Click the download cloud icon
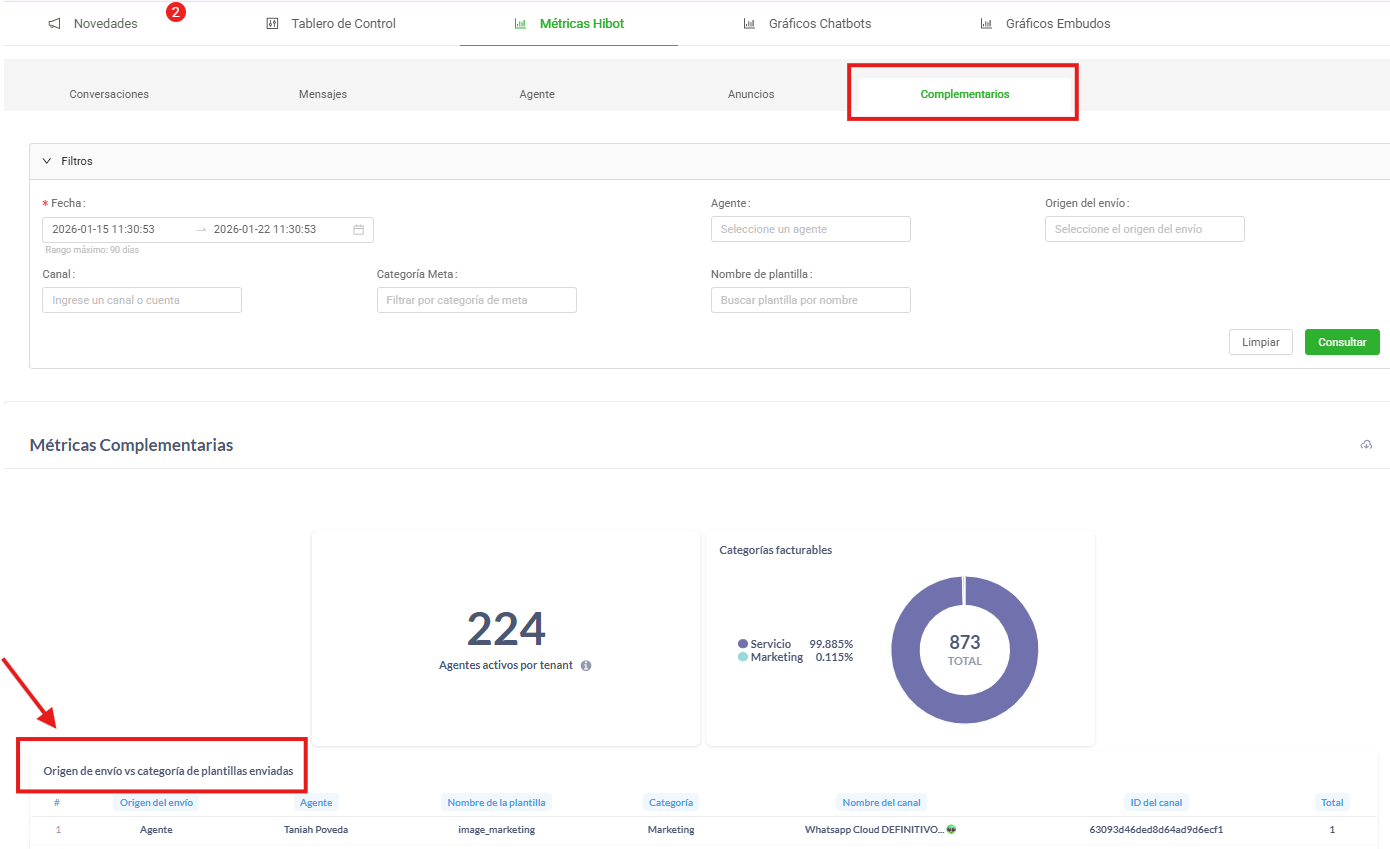 click(x=1366, y=445)
